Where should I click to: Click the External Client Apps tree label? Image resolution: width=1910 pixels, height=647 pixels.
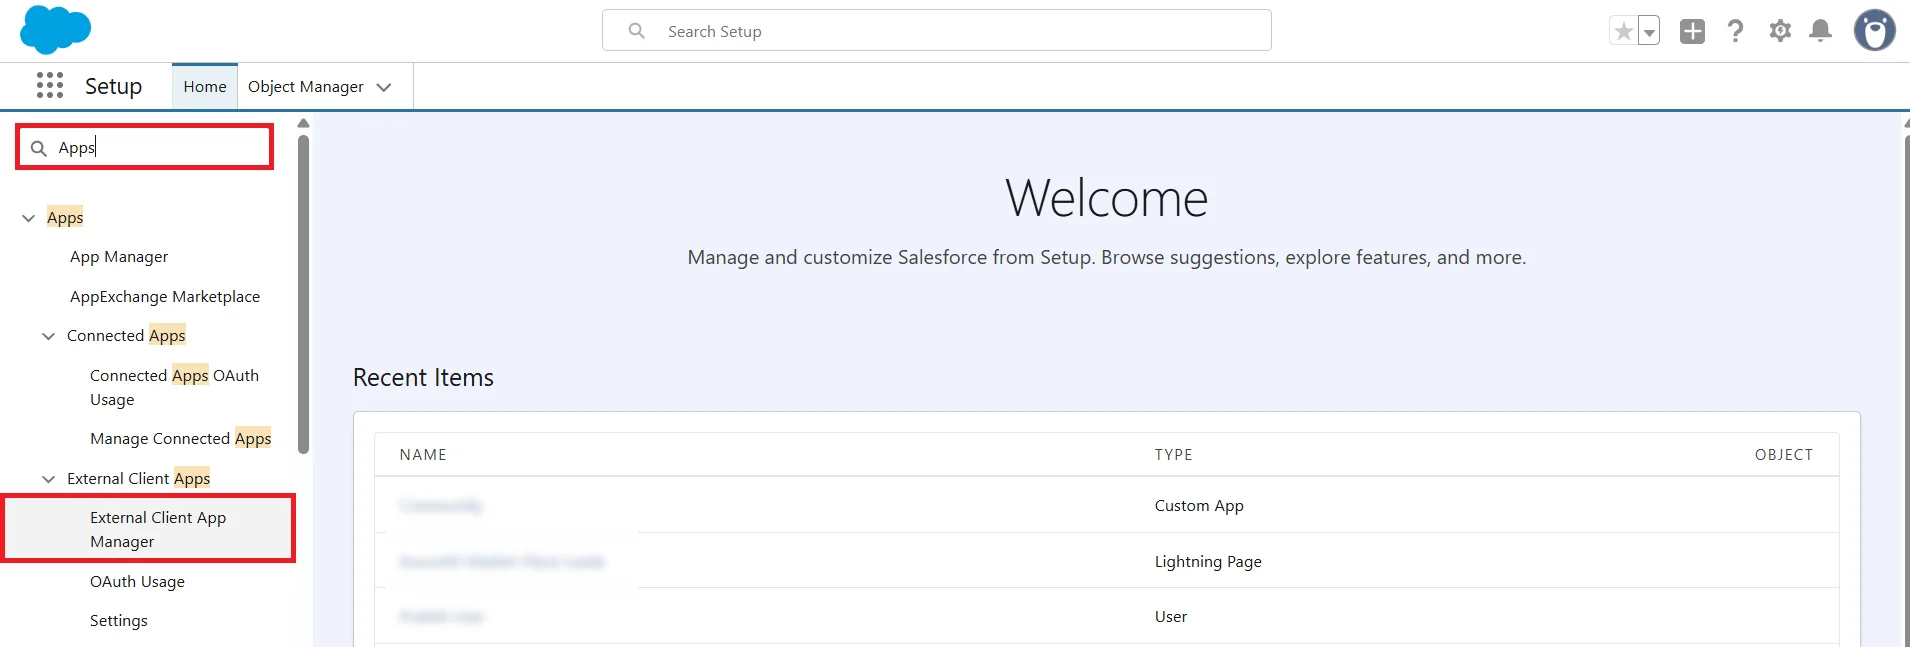pos(138,479)
